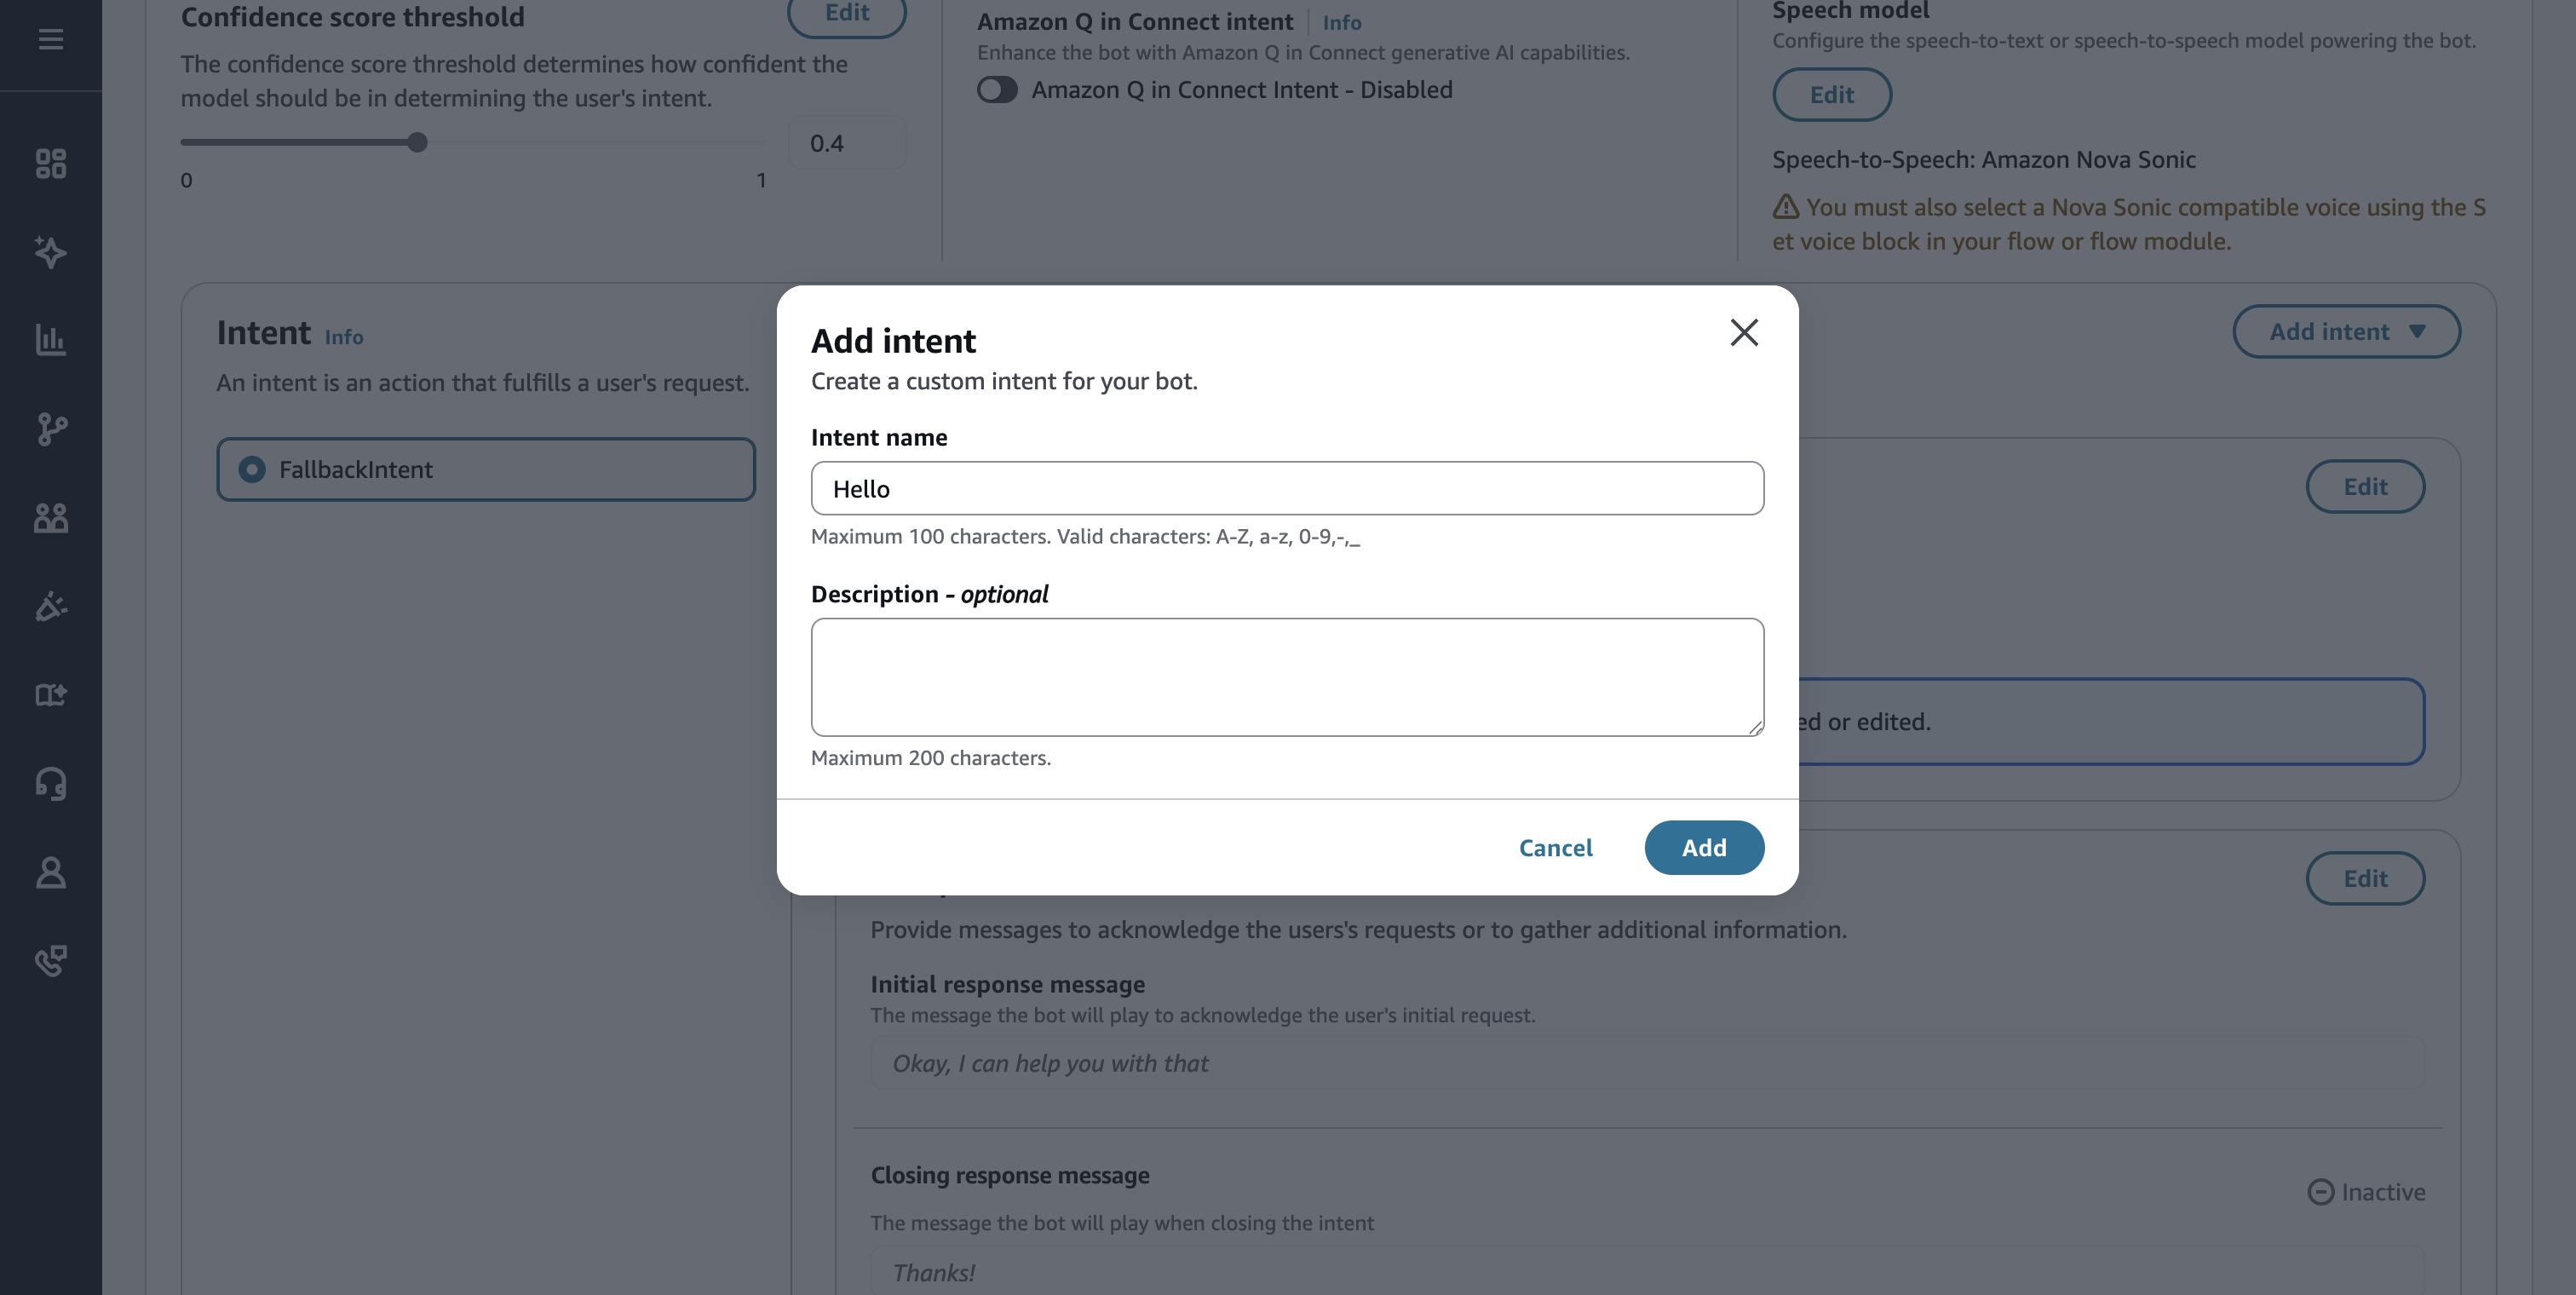
Task: Close the Add intent dialog
Action: [1744, 332]
